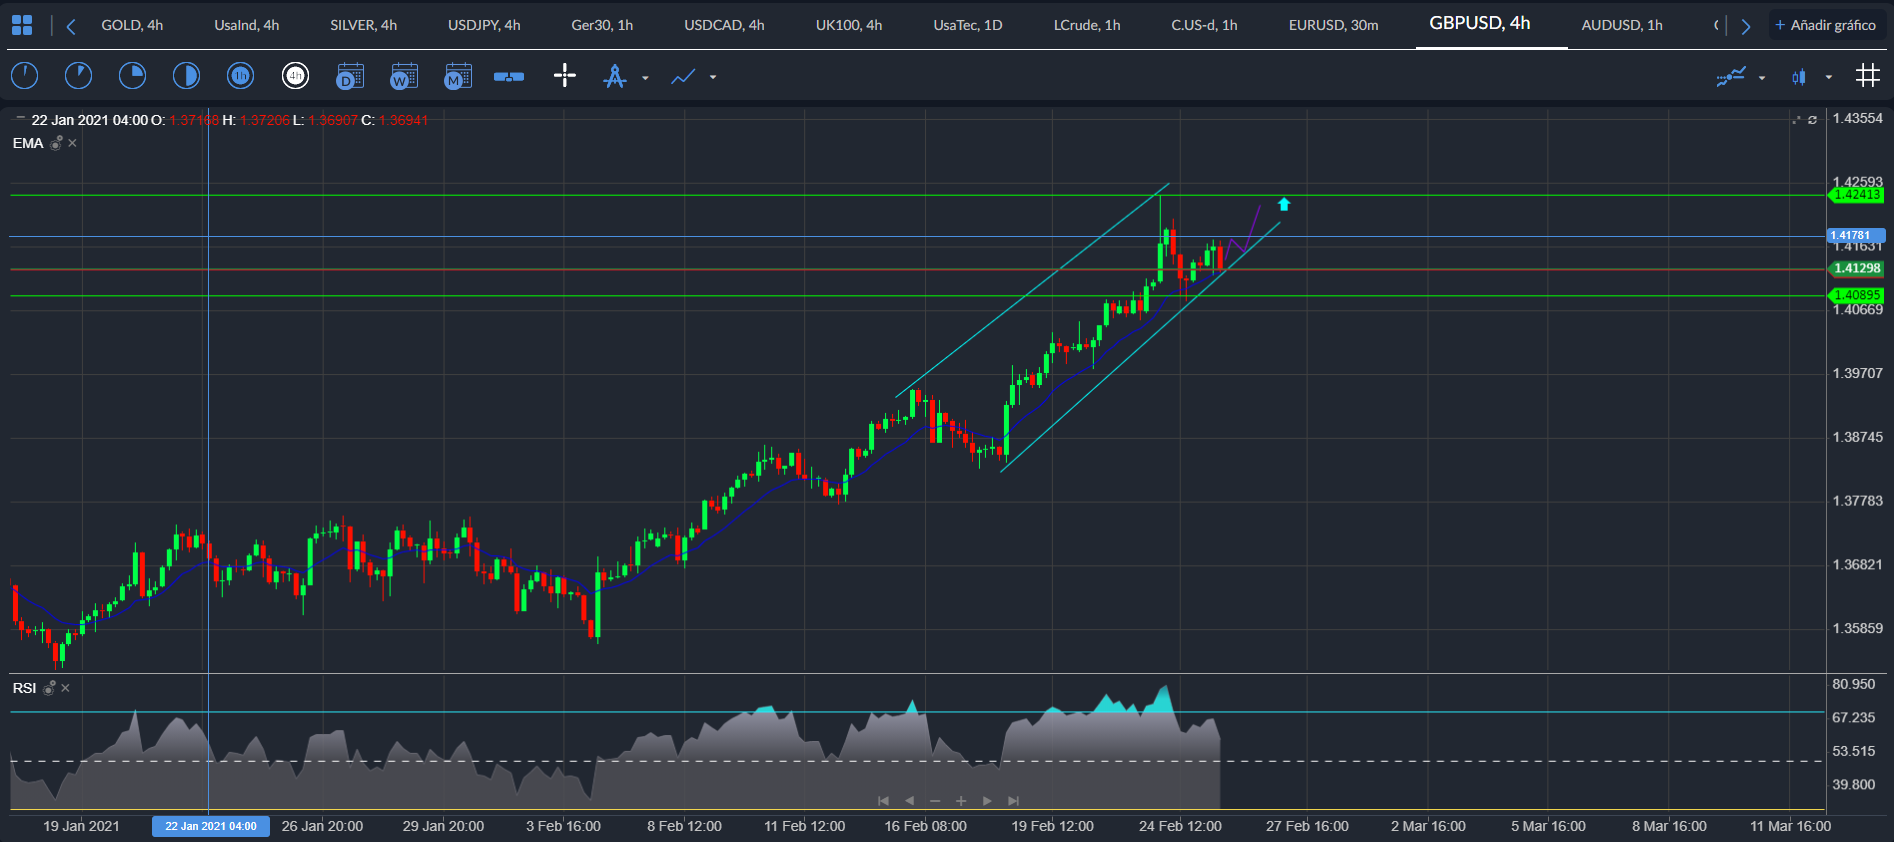
Task: Step the chart forward one bar
Action: tap(987, 800)
